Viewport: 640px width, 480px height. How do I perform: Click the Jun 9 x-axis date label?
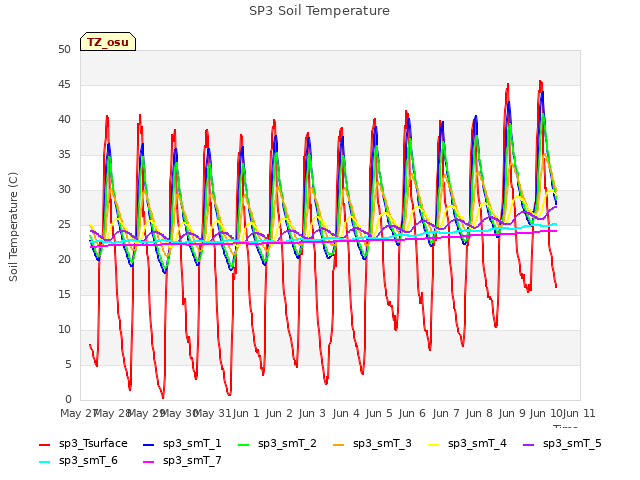coord(512,413)
